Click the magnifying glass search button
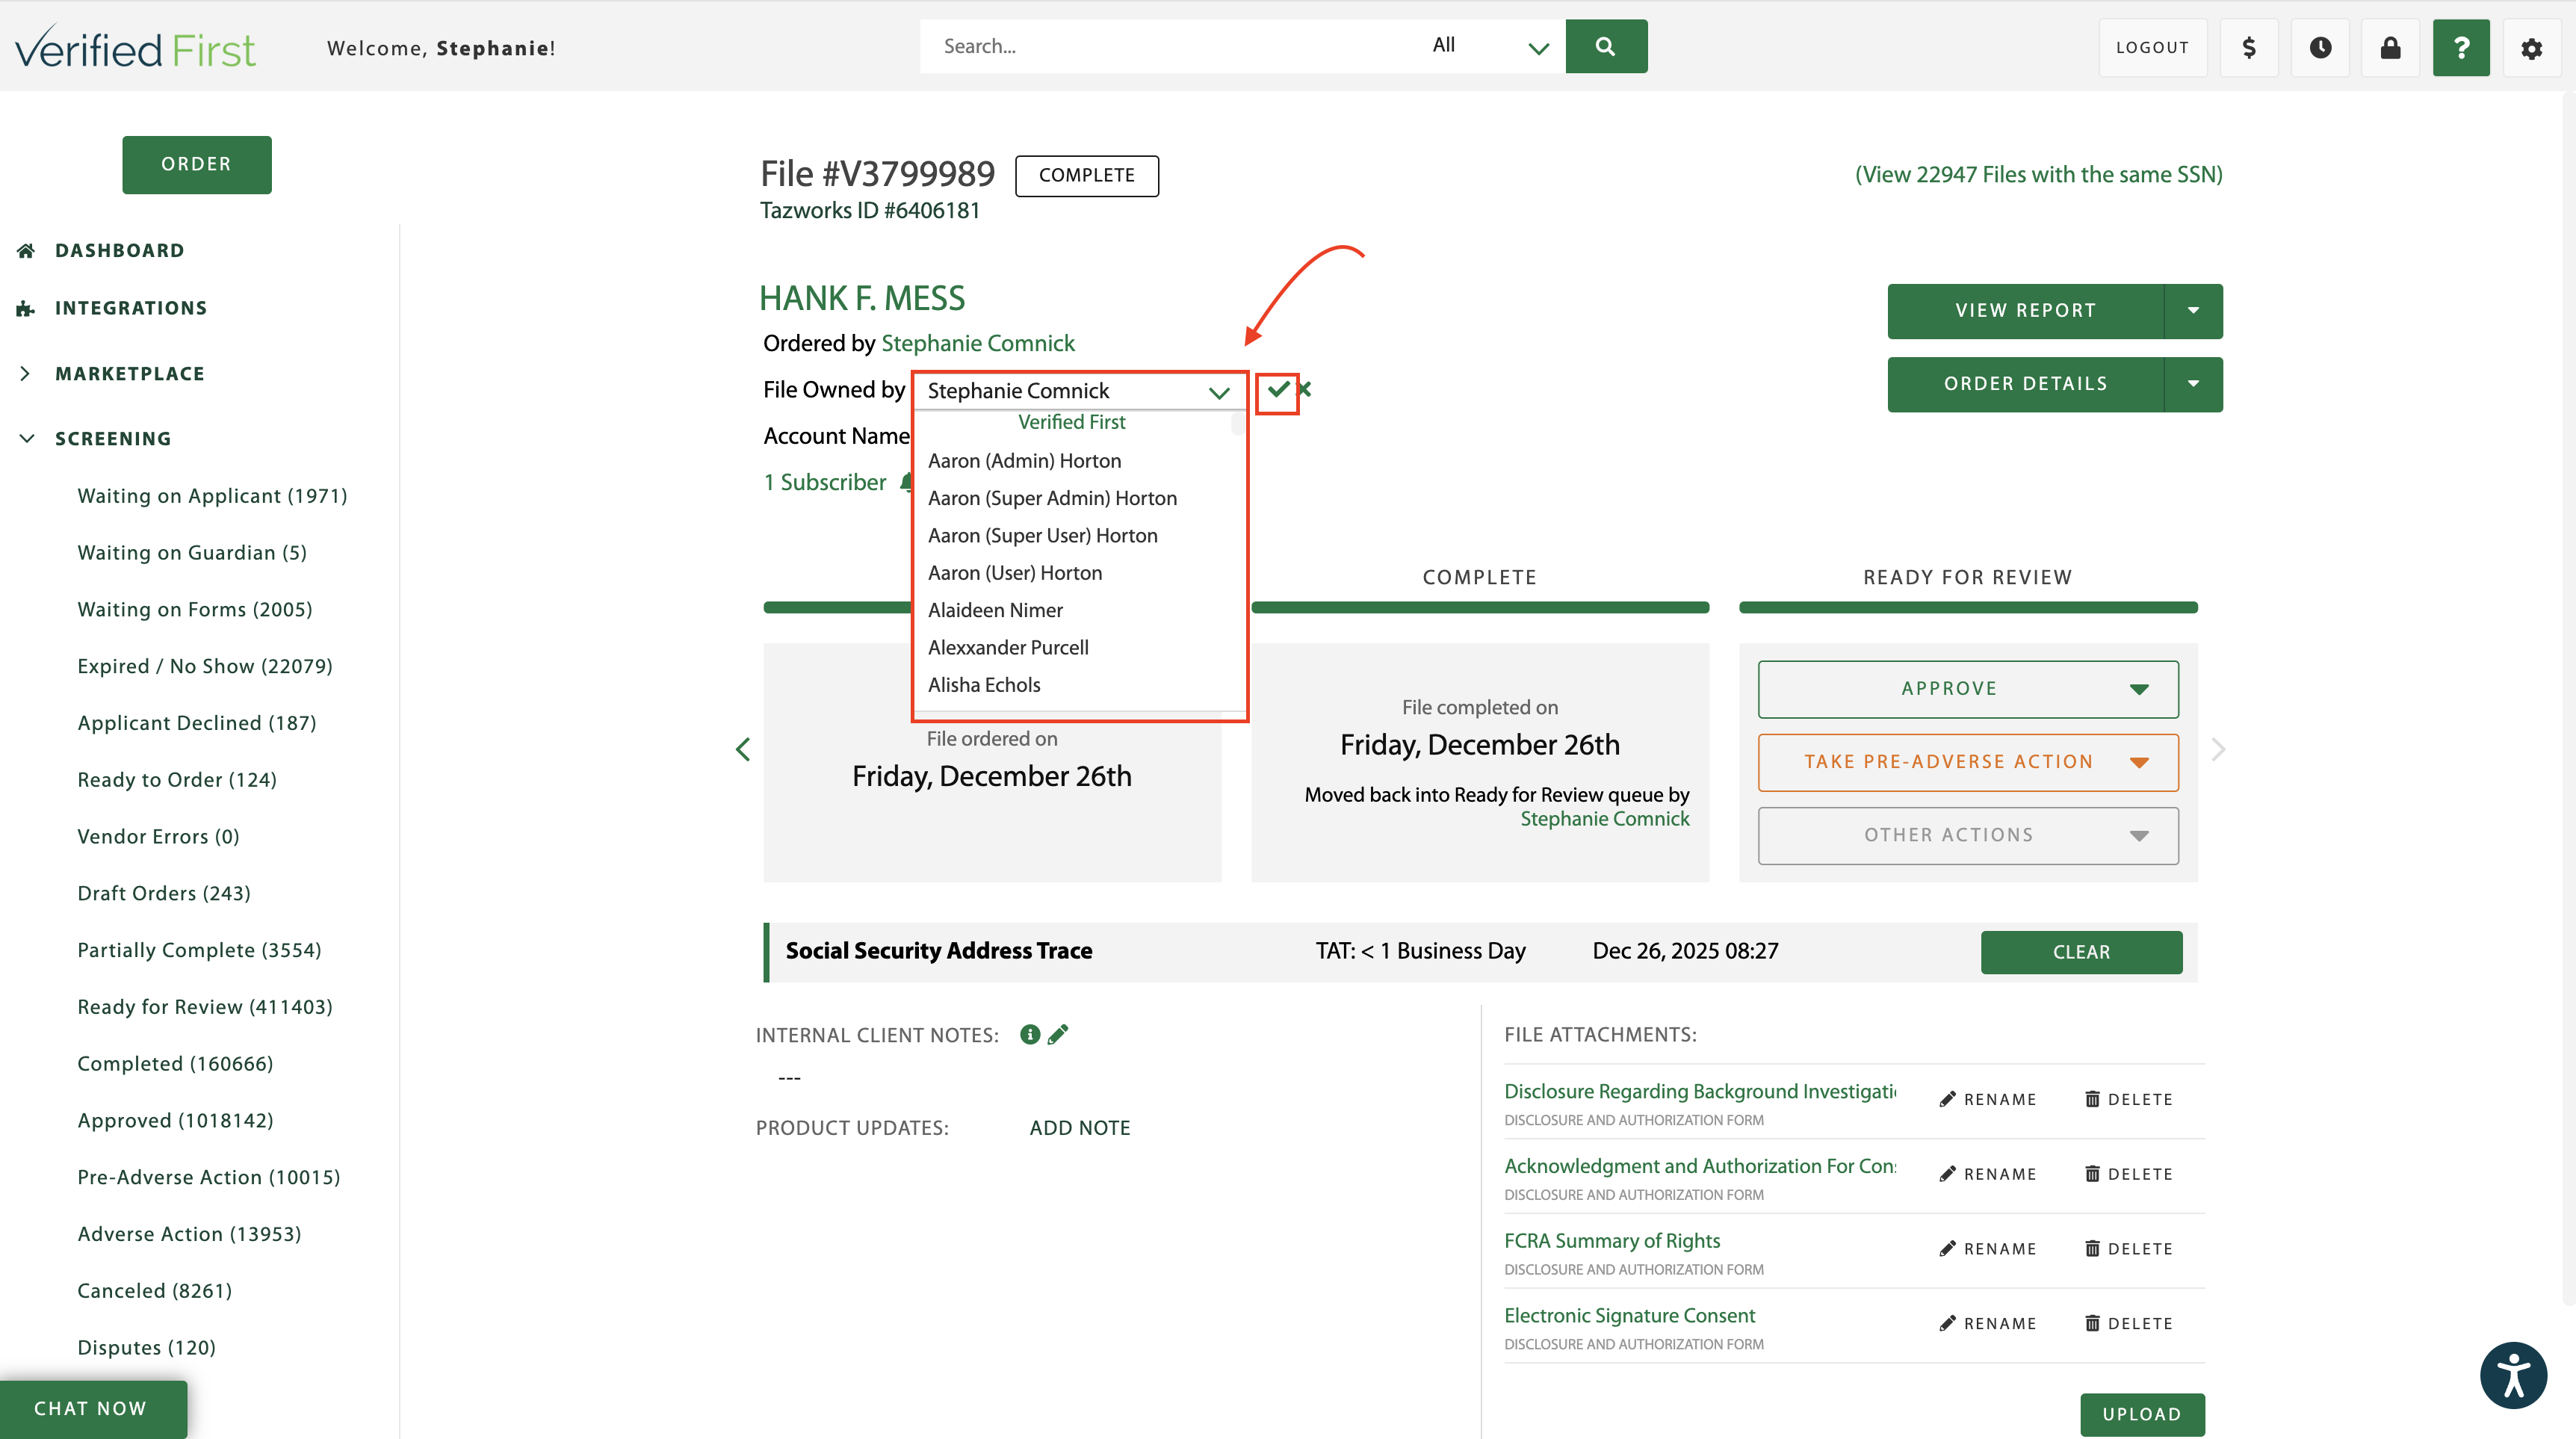This screenshot has height=1439, width=2576. point(1606,46)
